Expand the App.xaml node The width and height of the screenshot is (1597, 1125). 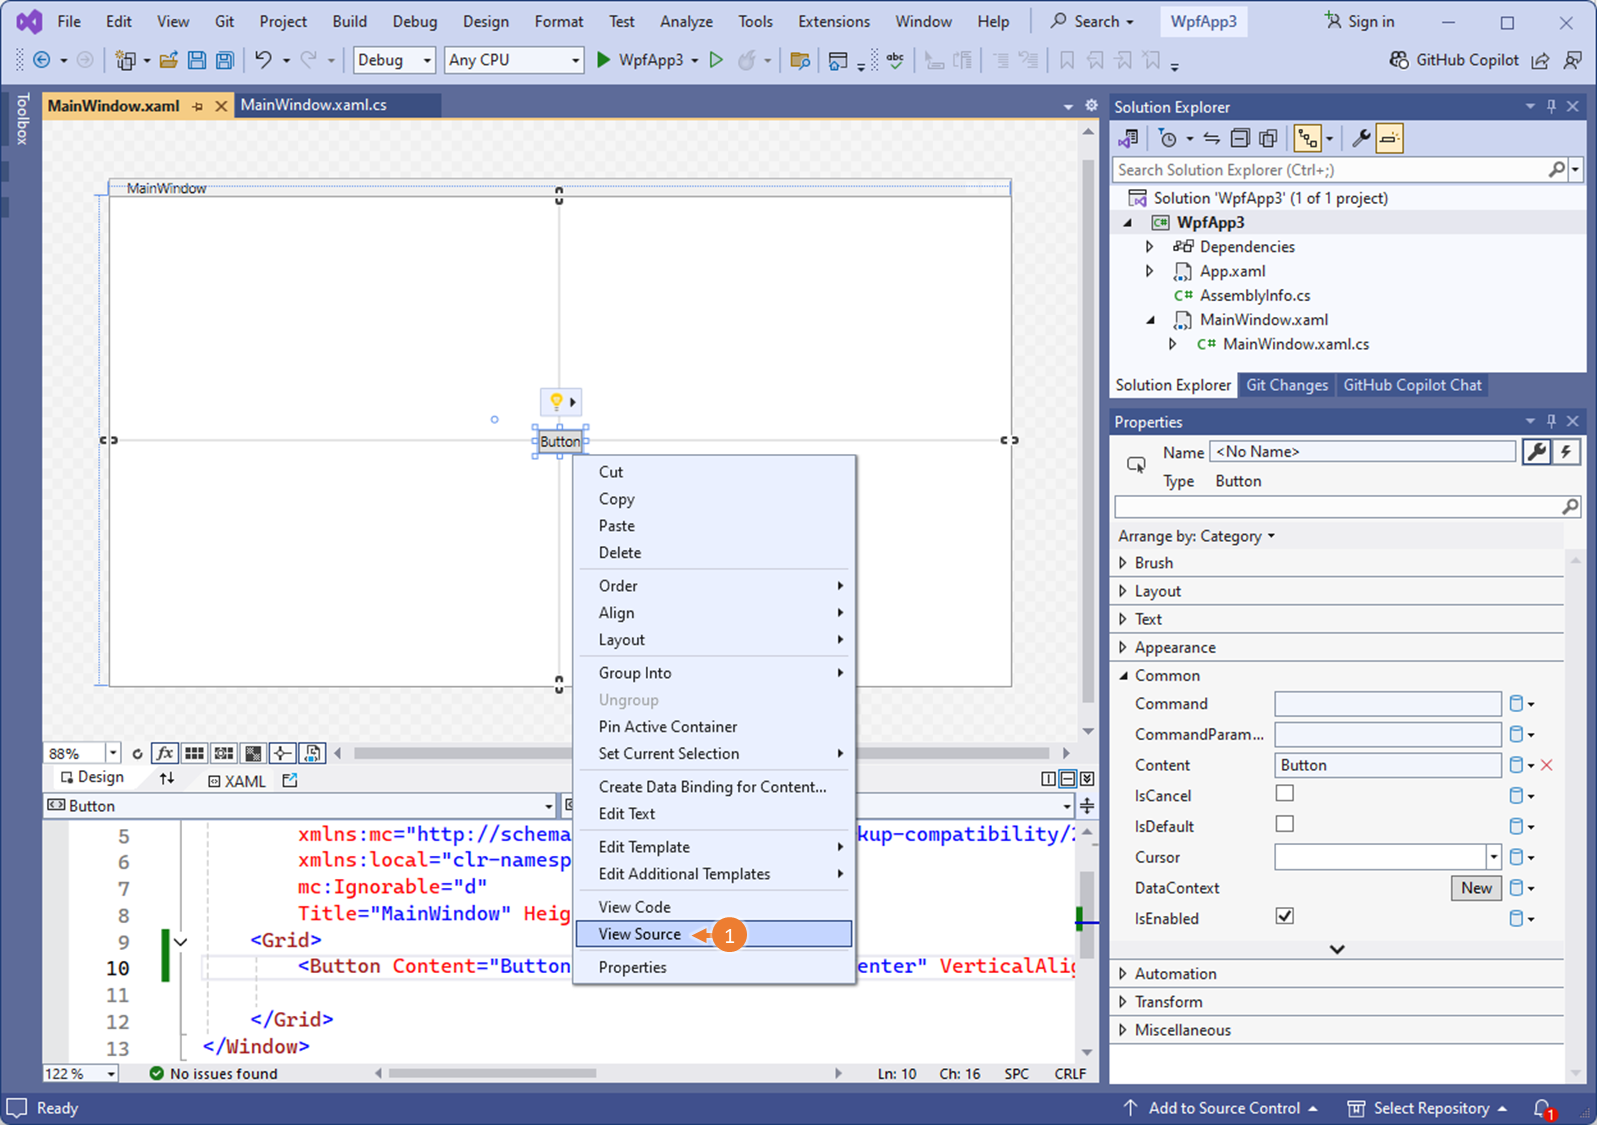pyautogui.click(x=1150, y=271)
